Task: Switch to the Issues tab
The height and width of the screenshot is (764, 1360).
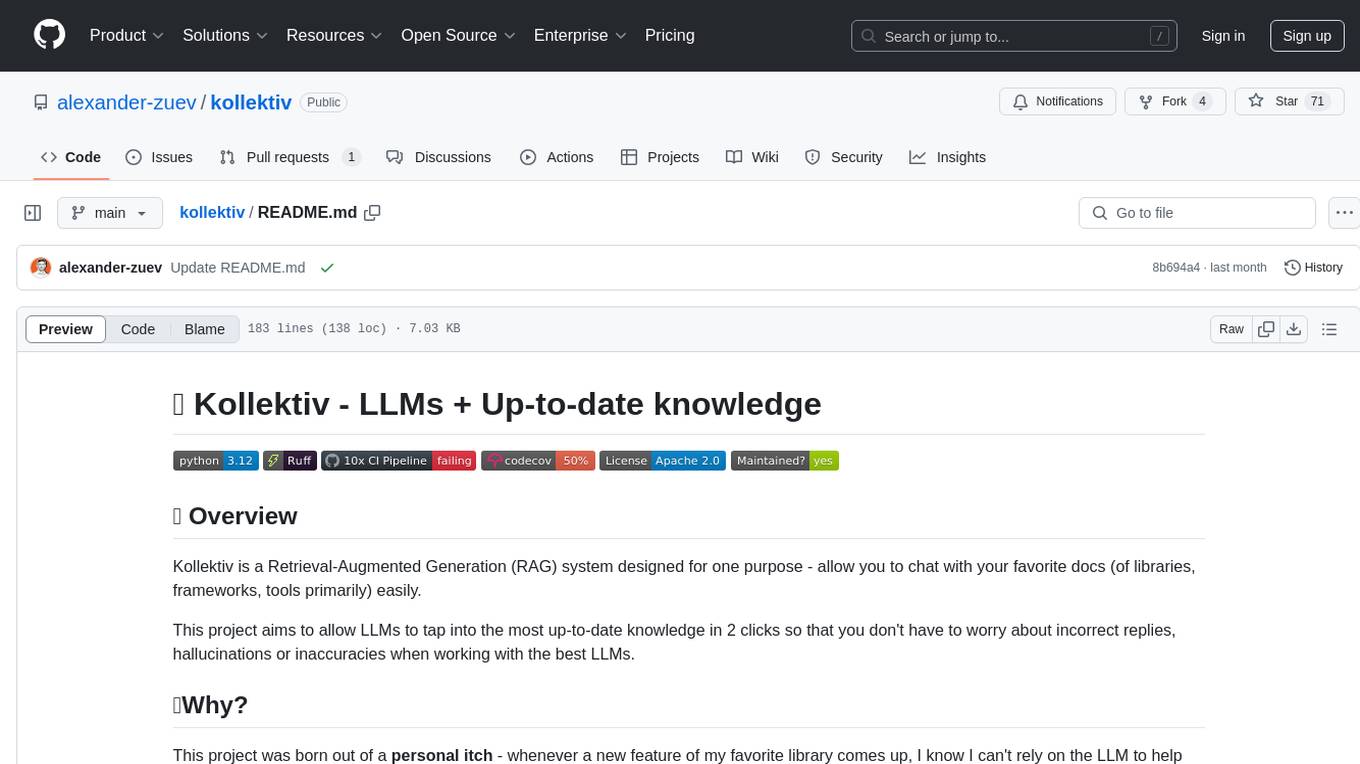Action: tap(159, 157)
